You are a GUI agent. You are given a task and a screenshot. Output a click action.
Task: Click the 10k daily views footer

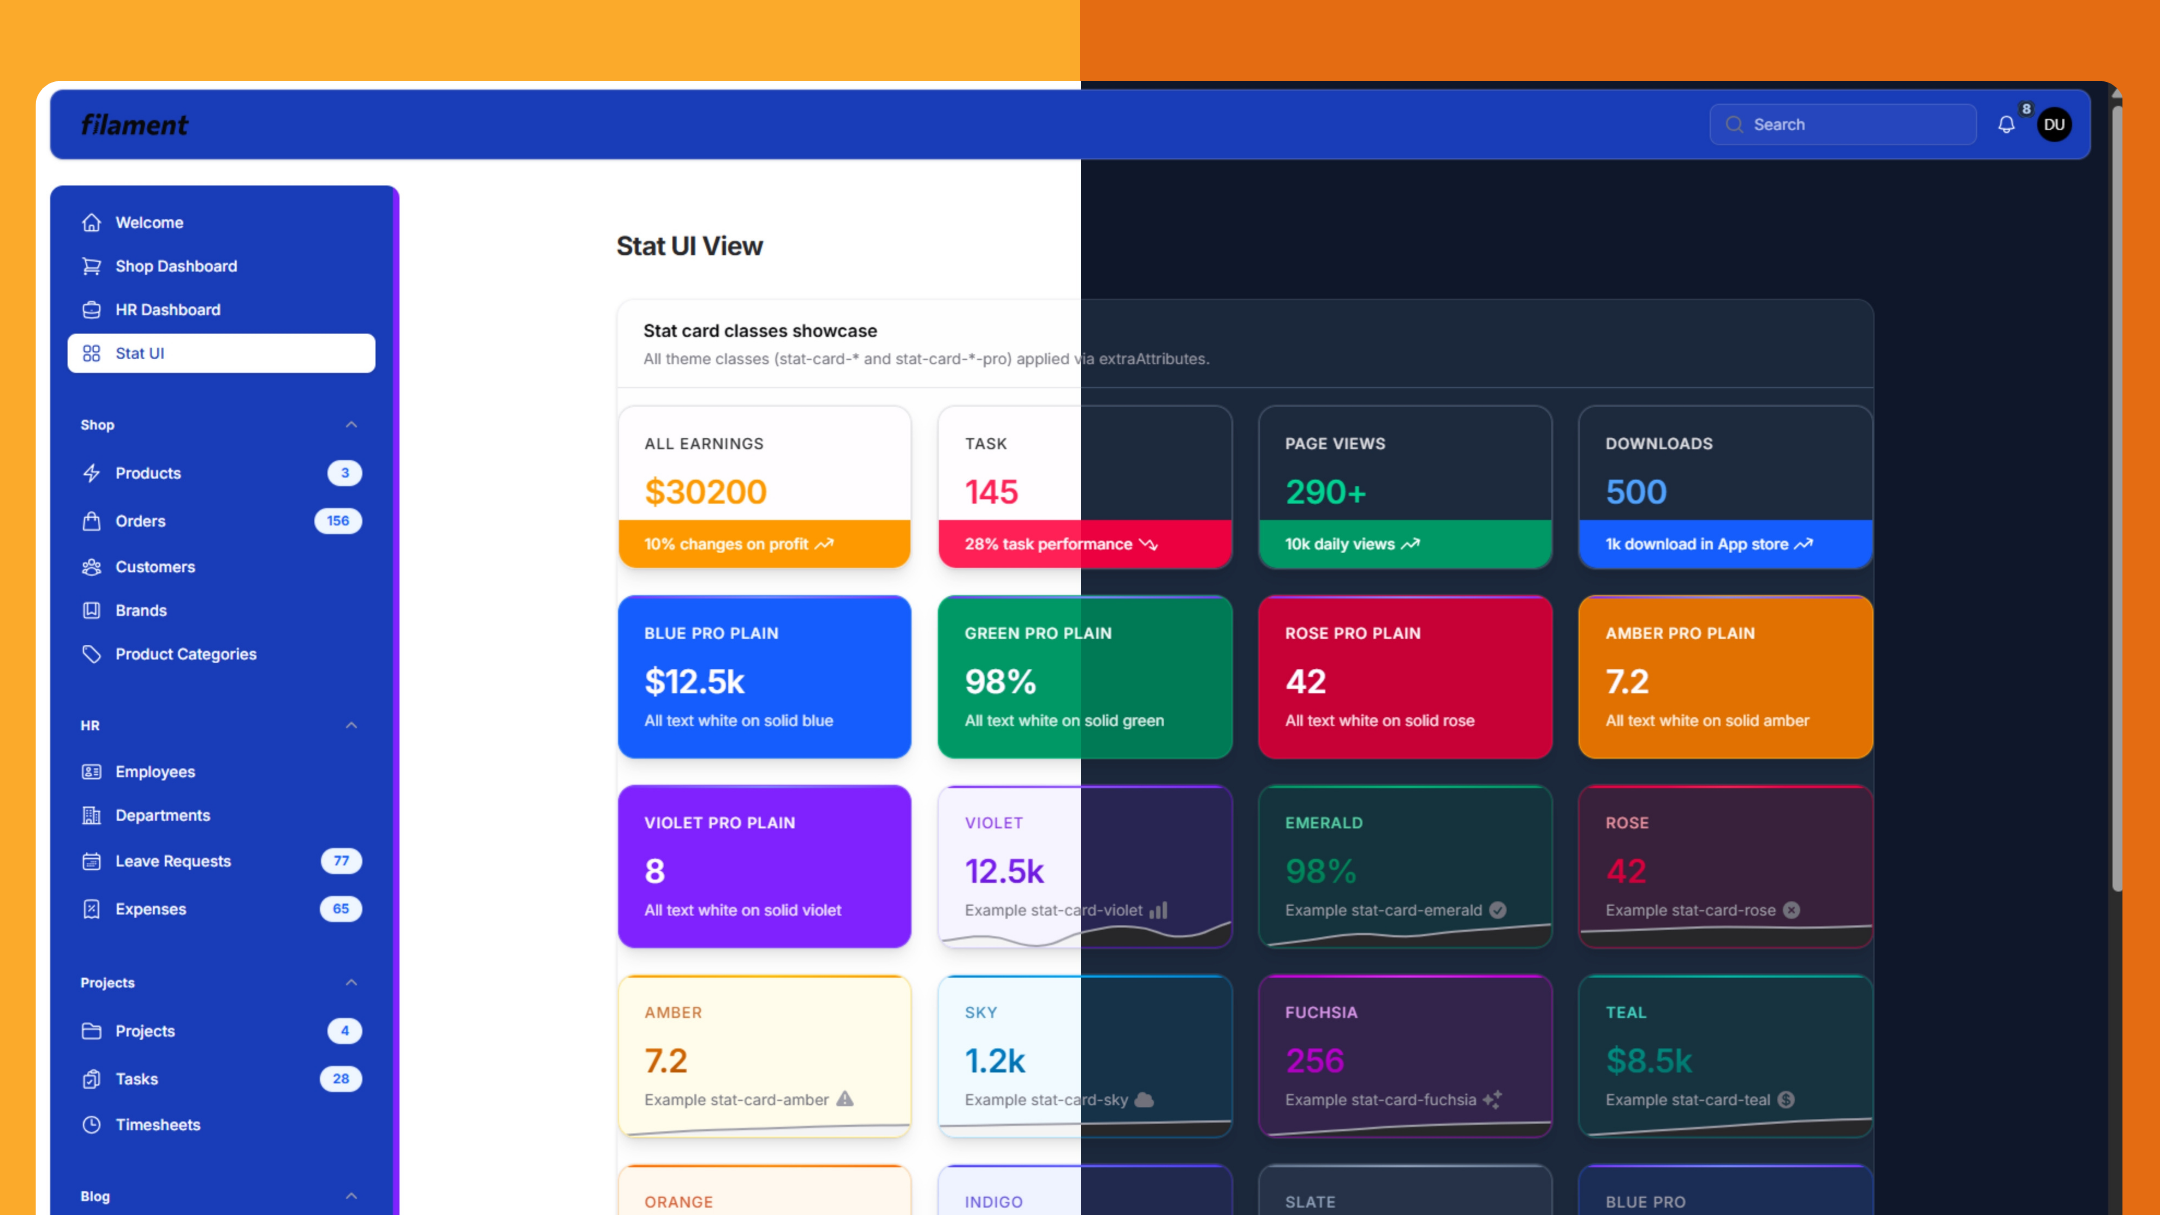[x=1405, y=544]
